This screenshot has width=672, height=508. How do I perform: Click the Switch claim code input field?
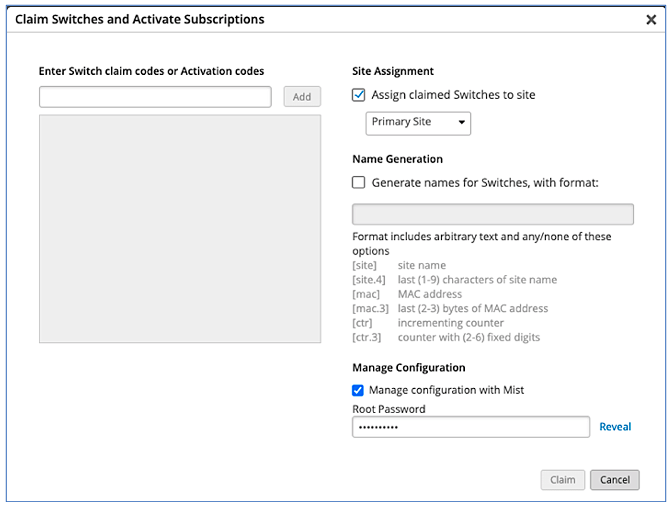(x=155, y=97)
